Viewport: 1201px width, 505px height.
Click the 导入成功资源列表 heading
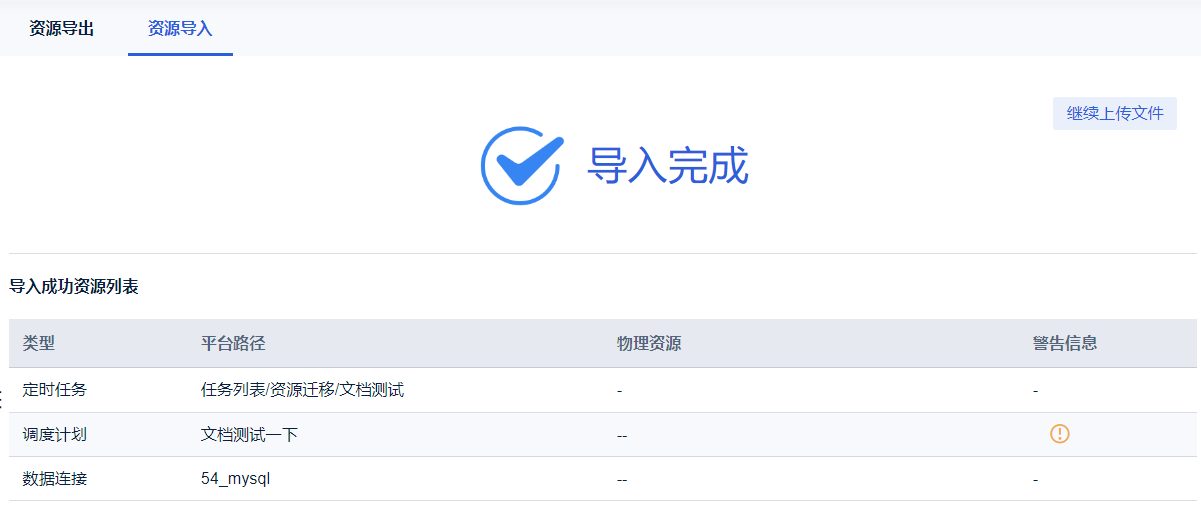[x=74, y=287]
